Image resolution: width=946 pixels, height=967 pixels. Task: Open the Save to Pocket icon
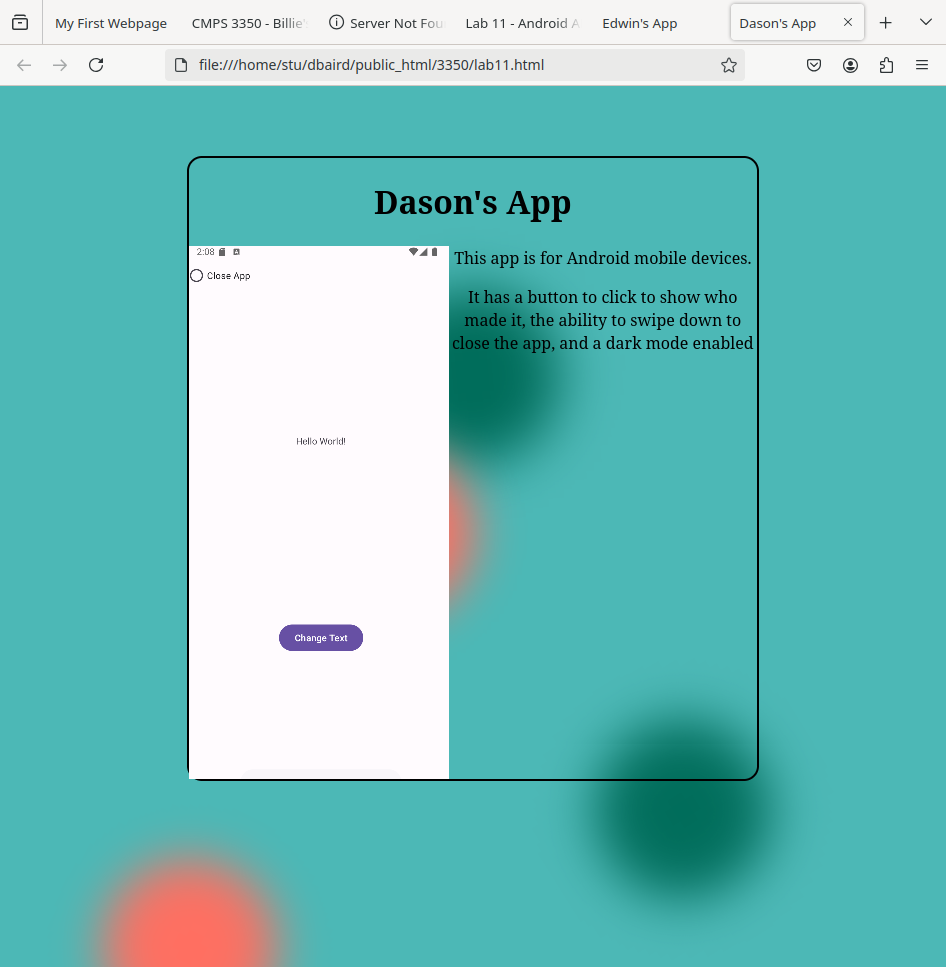pyautogui.click(x=814, y=65)
